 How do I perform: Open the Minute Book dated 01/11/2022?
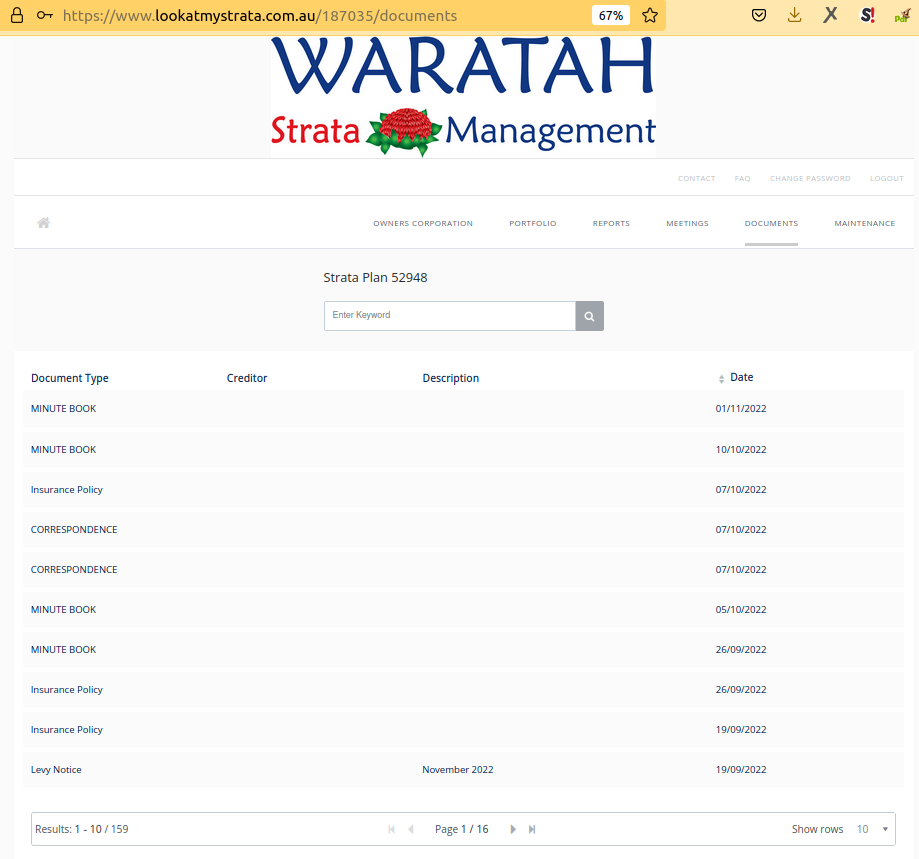click(x=63, y=409)
